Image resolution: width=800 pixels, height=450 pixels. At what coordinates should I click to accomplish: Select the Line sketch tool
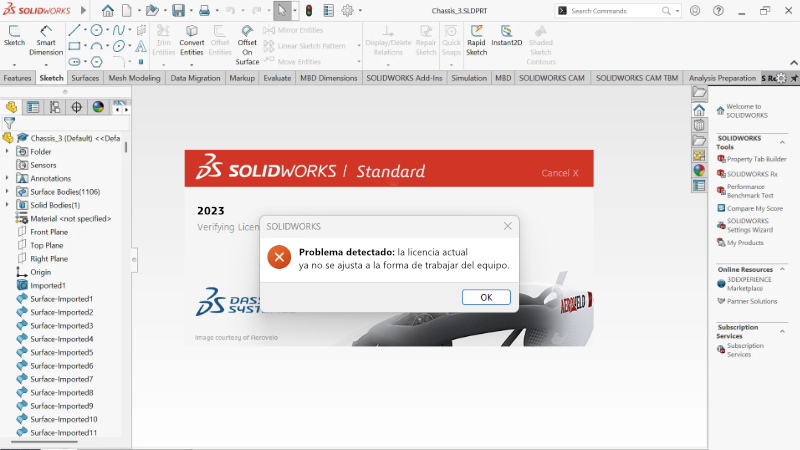[x=74, y=31]
